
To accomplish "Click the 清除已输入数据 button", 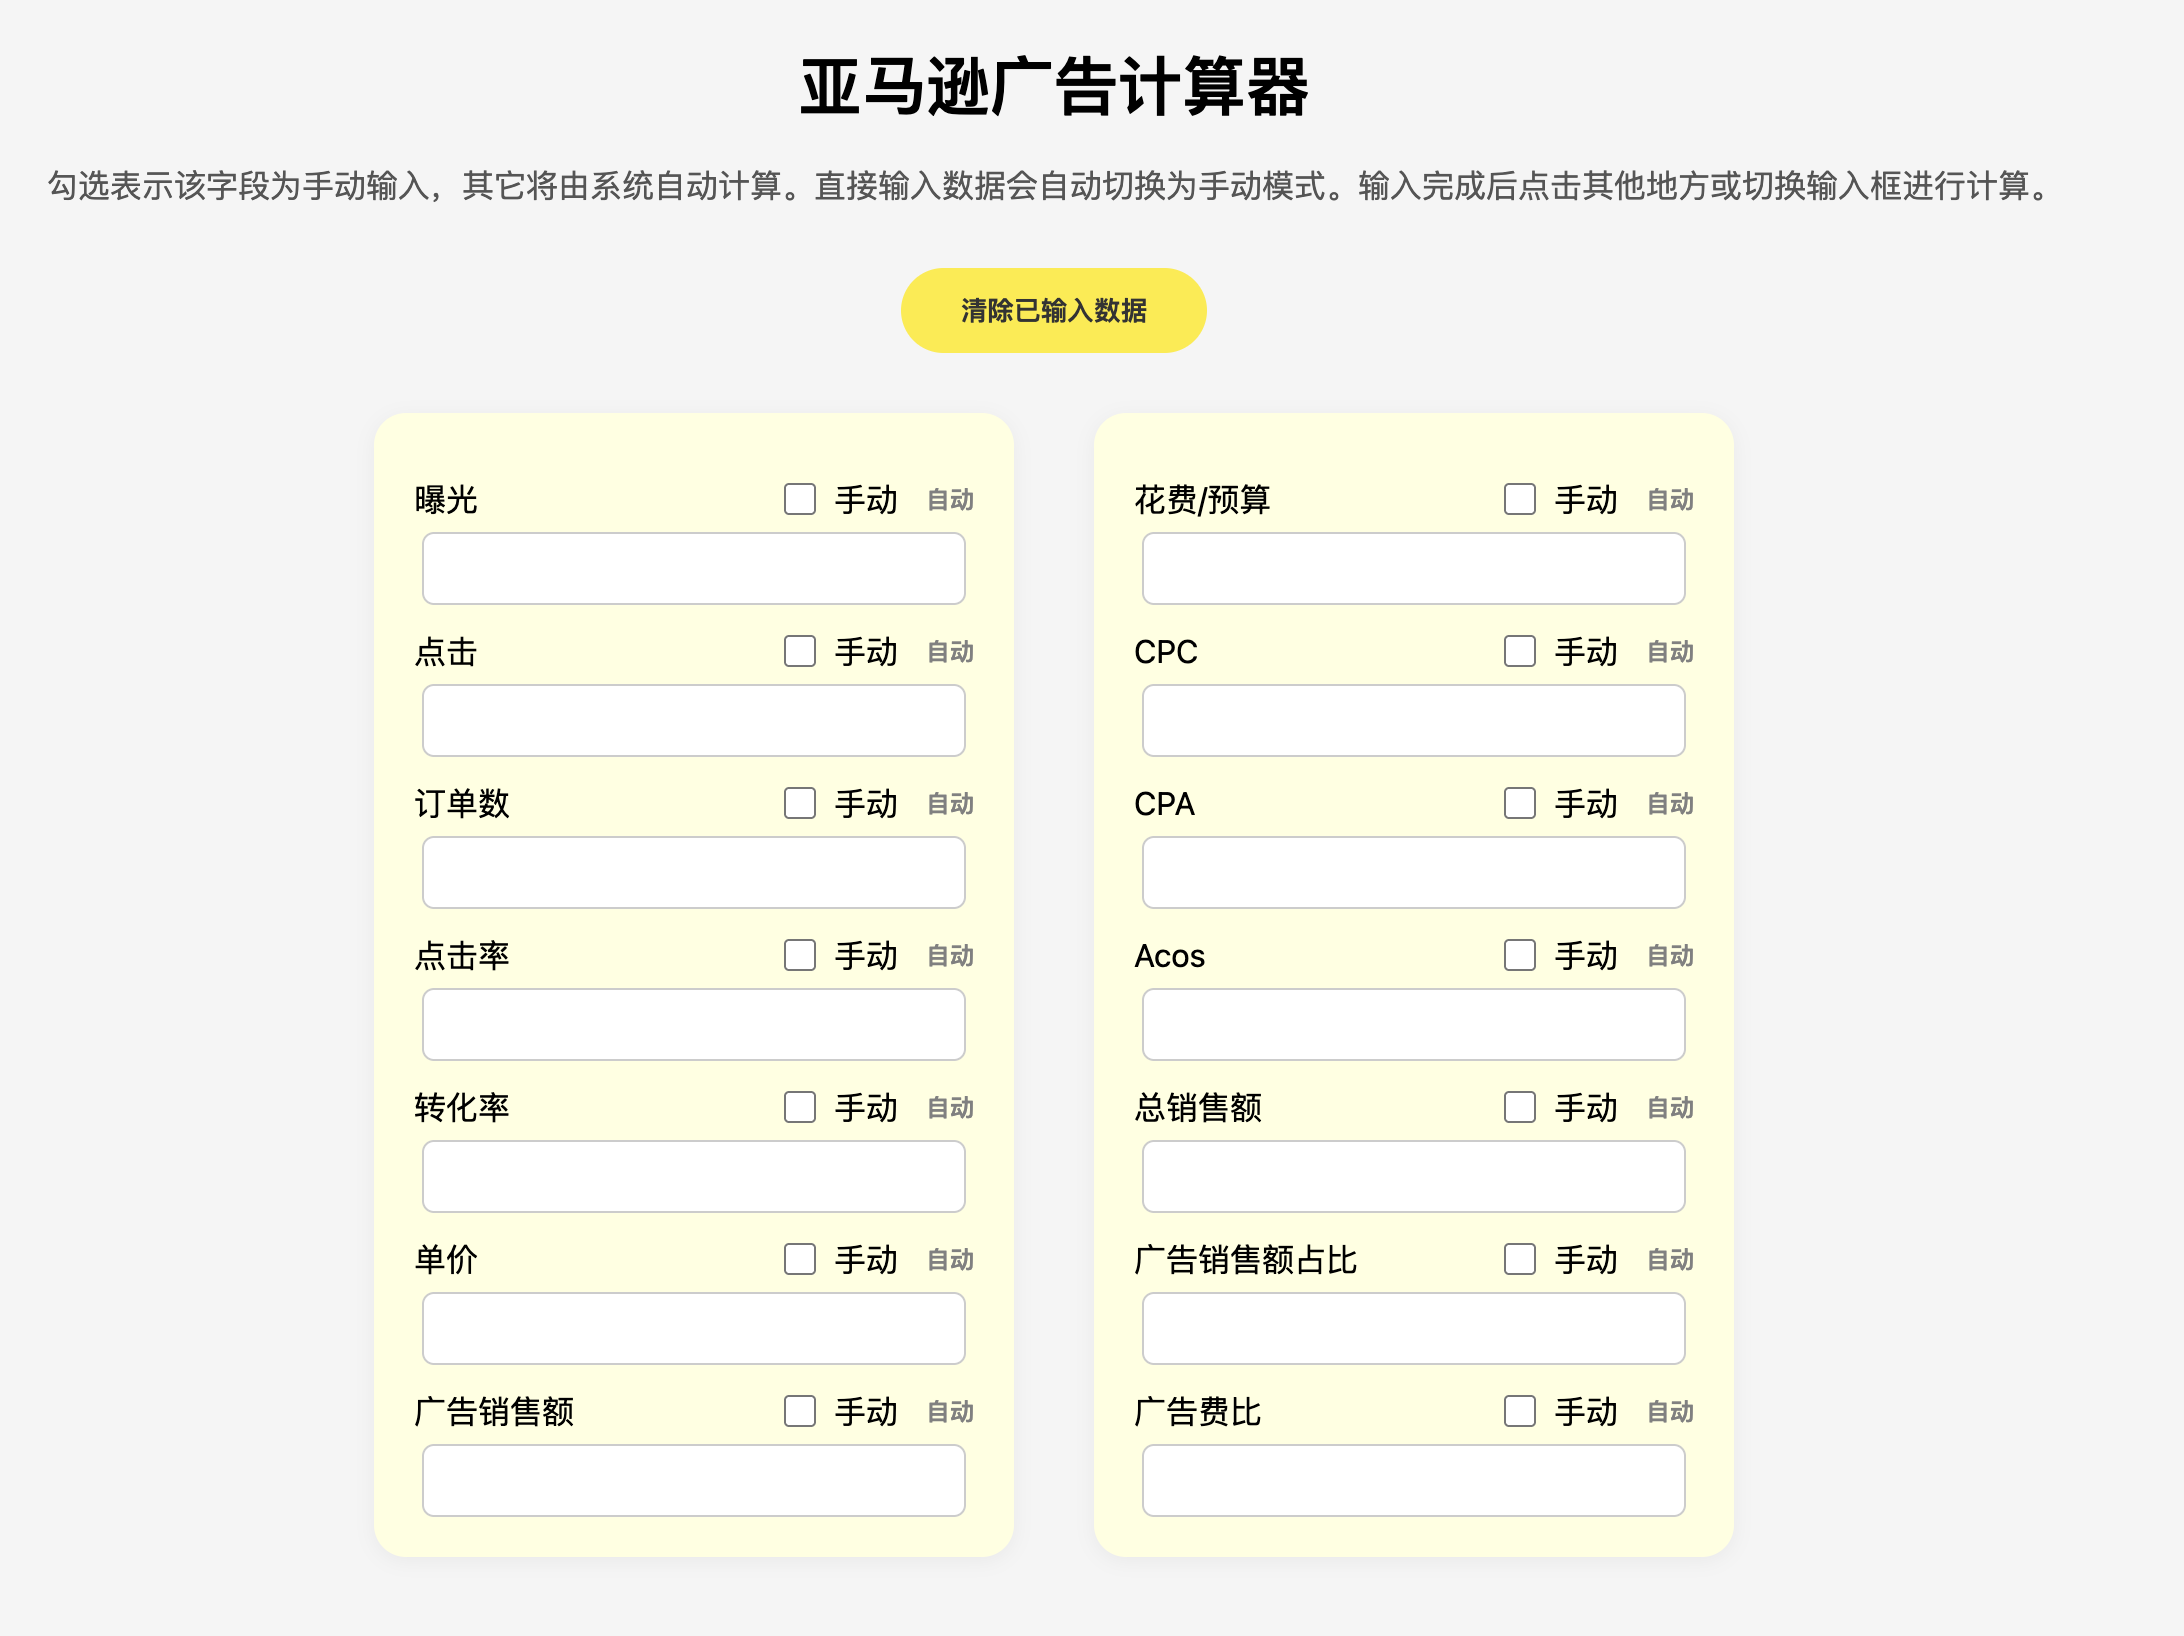I will pyautogui.click(x=1053, y=310).
